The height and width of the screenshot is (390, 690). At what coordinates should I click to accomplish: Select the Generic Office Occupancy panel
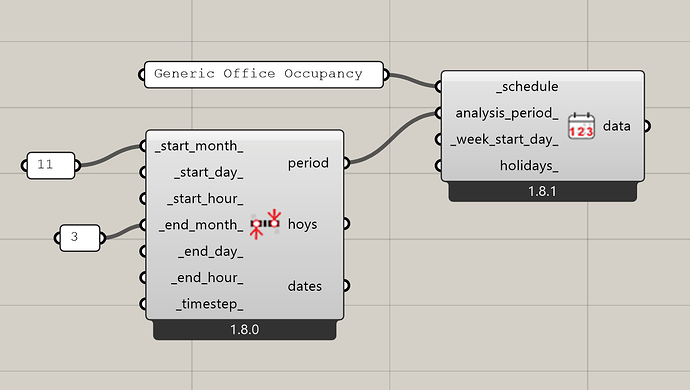pyautogui.click(x=264, y=74)
